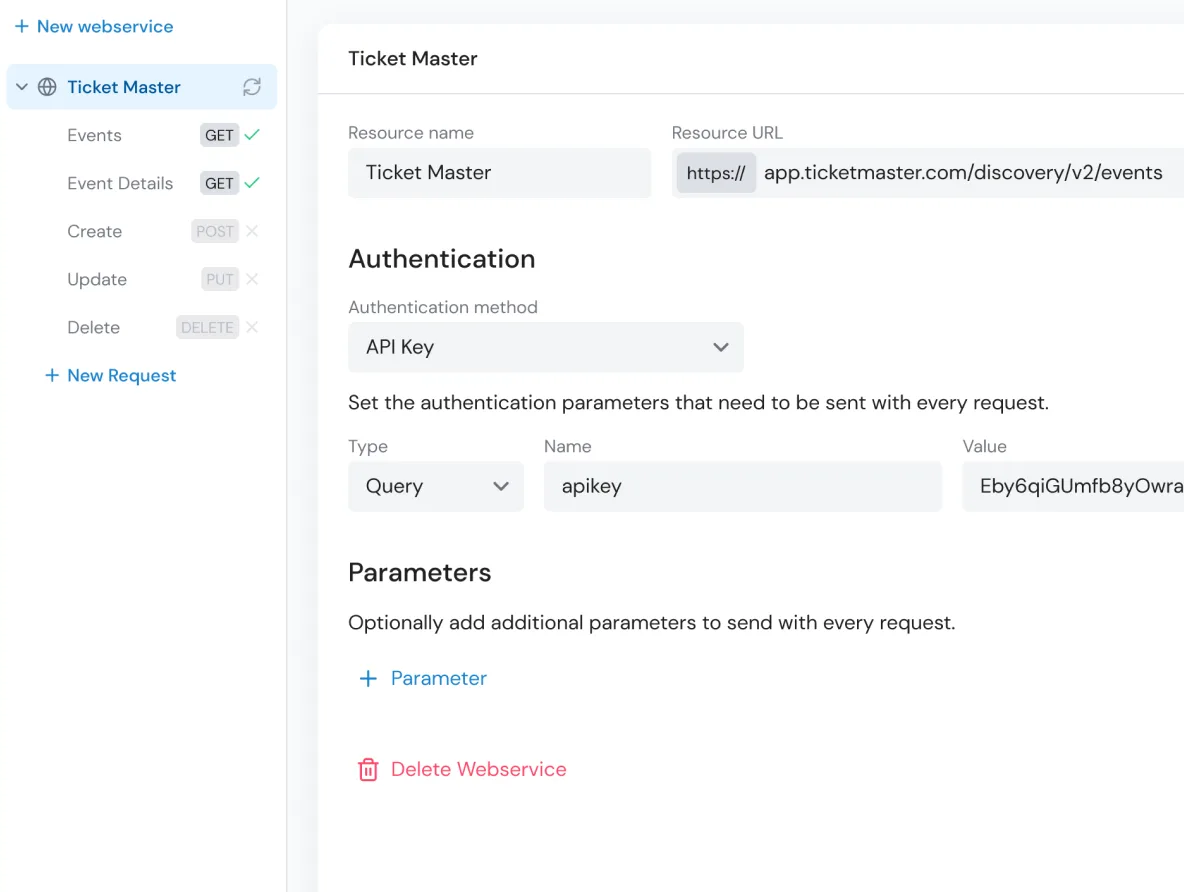
Task: Select the green checkmark next to Events
Action: point(253,135)
